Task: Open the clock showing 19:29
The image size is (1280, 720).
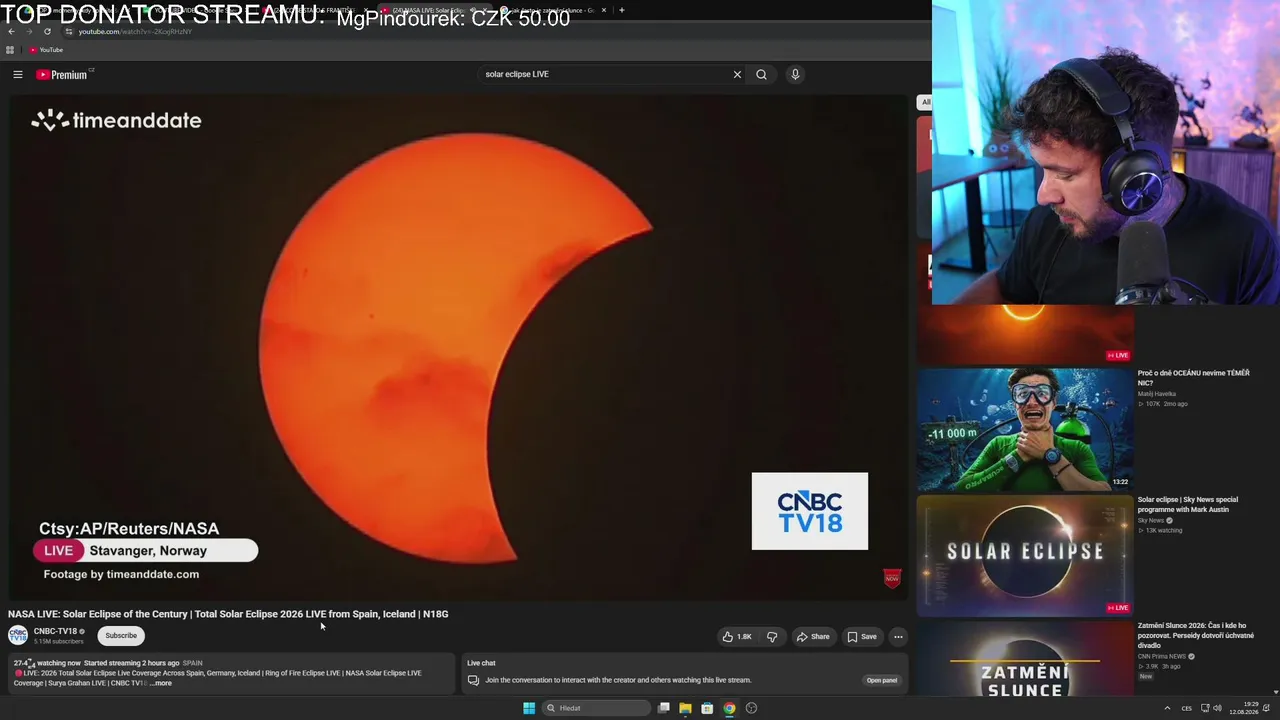Action: [1244, 708]
